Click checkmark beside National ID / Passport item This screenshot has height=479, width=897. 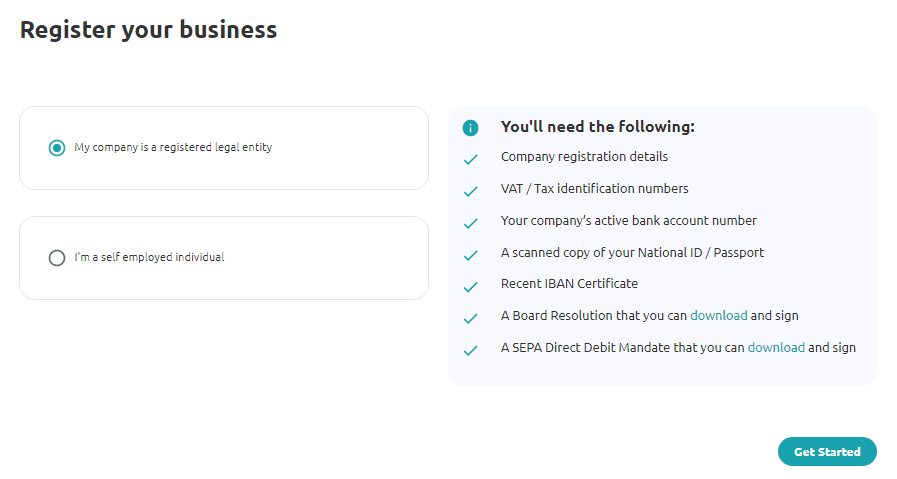(x=470, y=256)
